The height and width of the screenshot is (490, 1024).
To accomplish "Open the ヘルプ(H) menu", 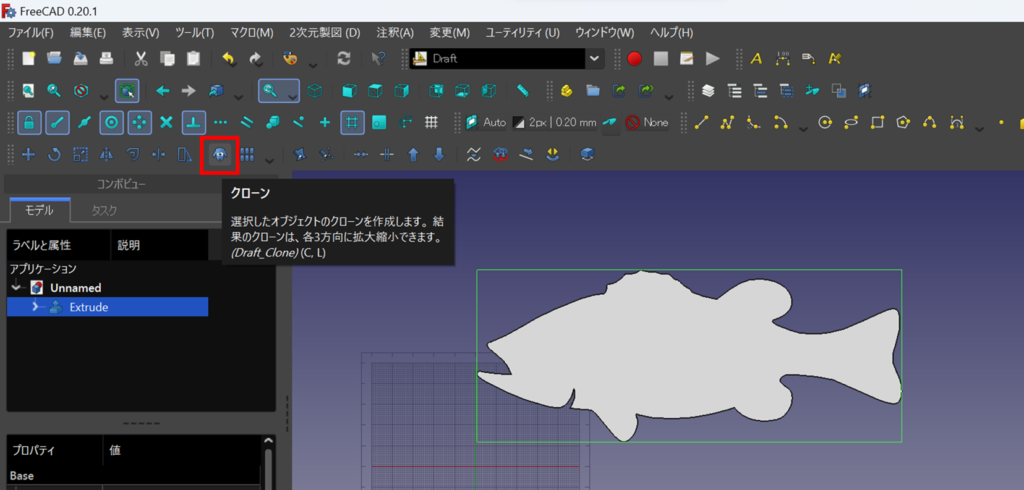I will click(671, 33).
